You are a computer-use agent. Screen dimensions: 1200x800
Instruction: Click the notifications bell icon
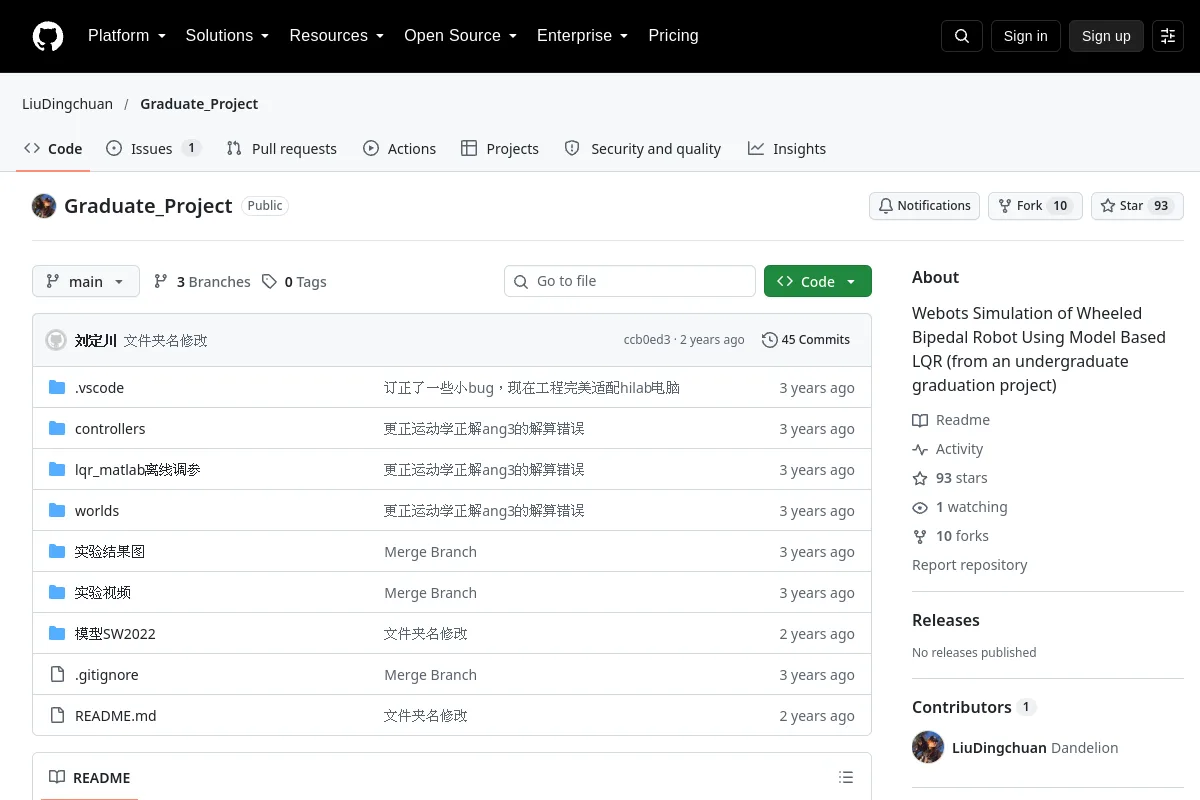(886, 206)
